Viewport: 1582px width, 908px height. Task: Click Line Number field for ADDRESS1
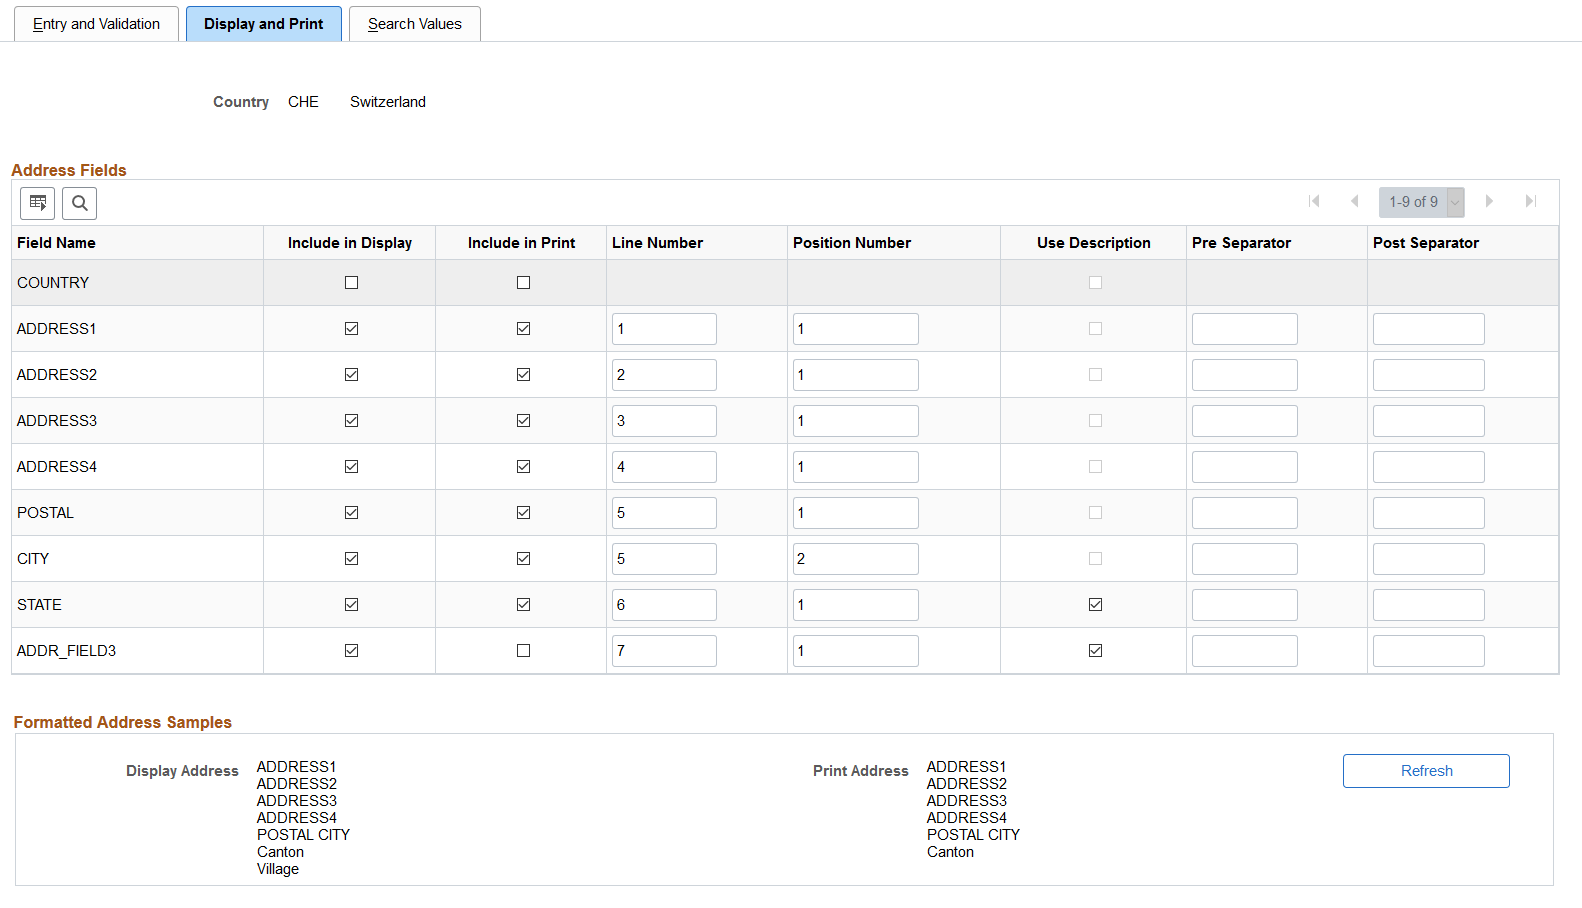[x=664, y=329]
